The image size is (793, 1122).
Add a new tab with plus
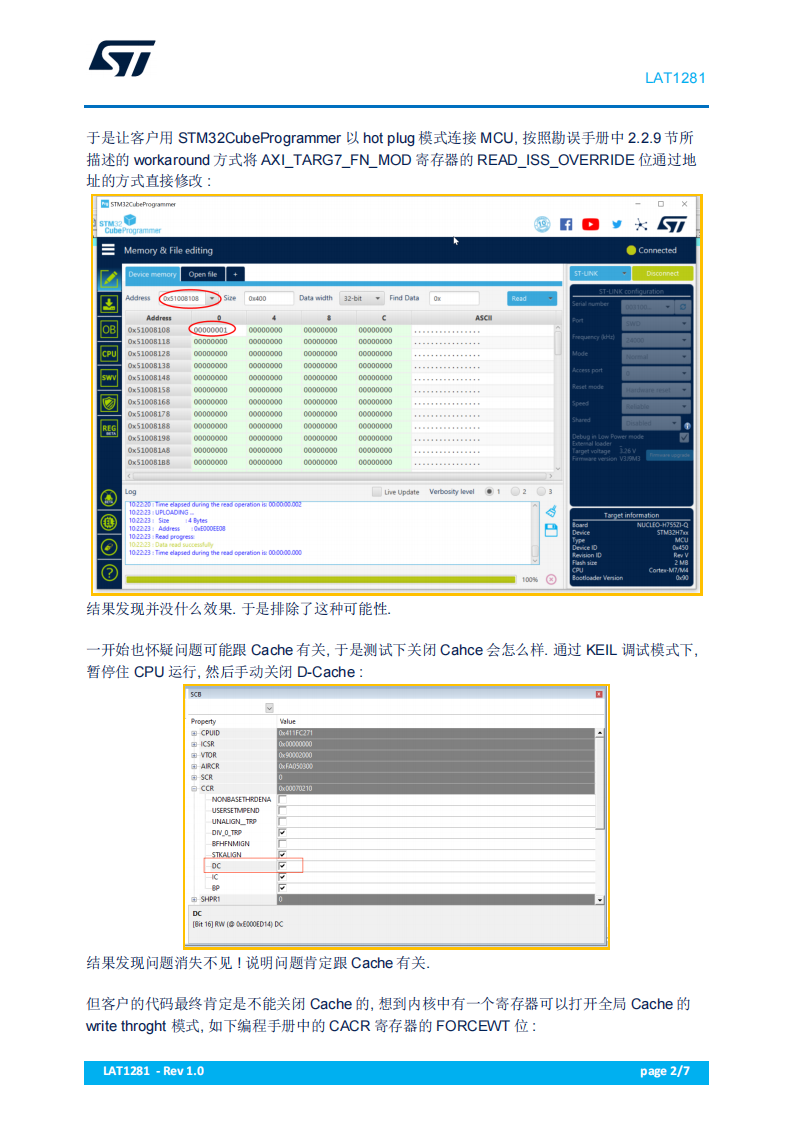[x=235, y=274]
